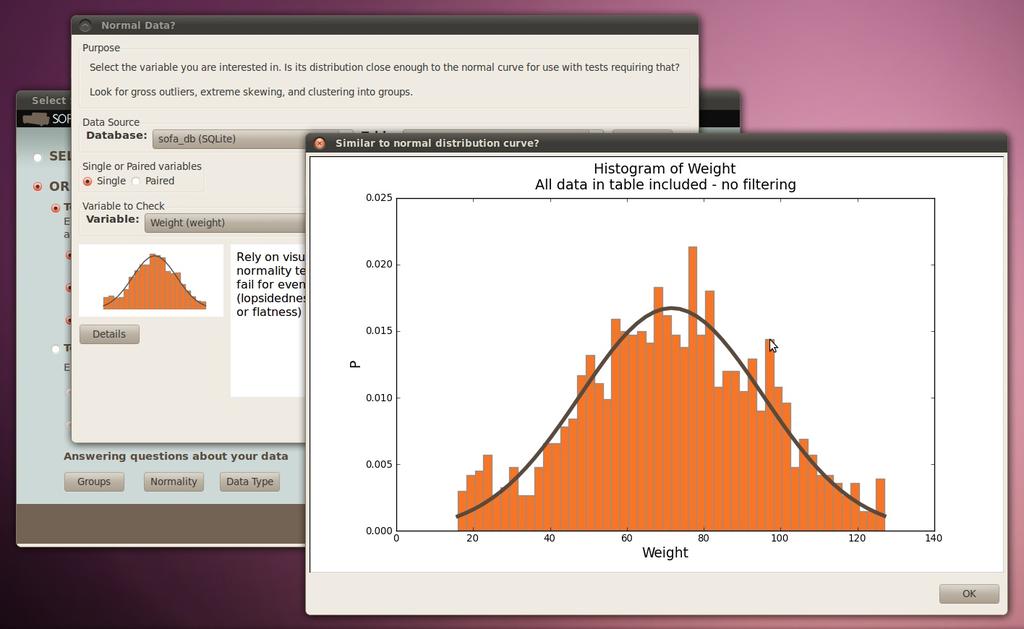The image size is (1024, 629).
Task: Click the Details button in Normal Data window
Action: [x=109, y=334]
